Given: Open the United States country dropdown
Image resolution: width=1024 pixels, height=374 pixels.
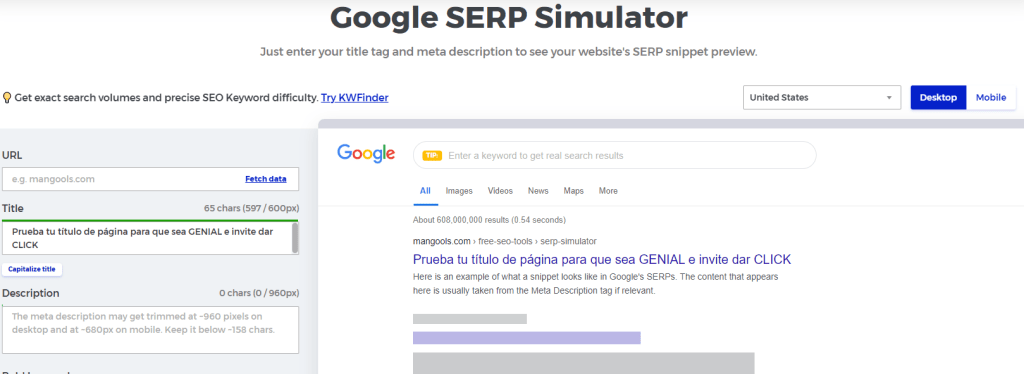Looking at the screenshot, I should pos(822,97).
